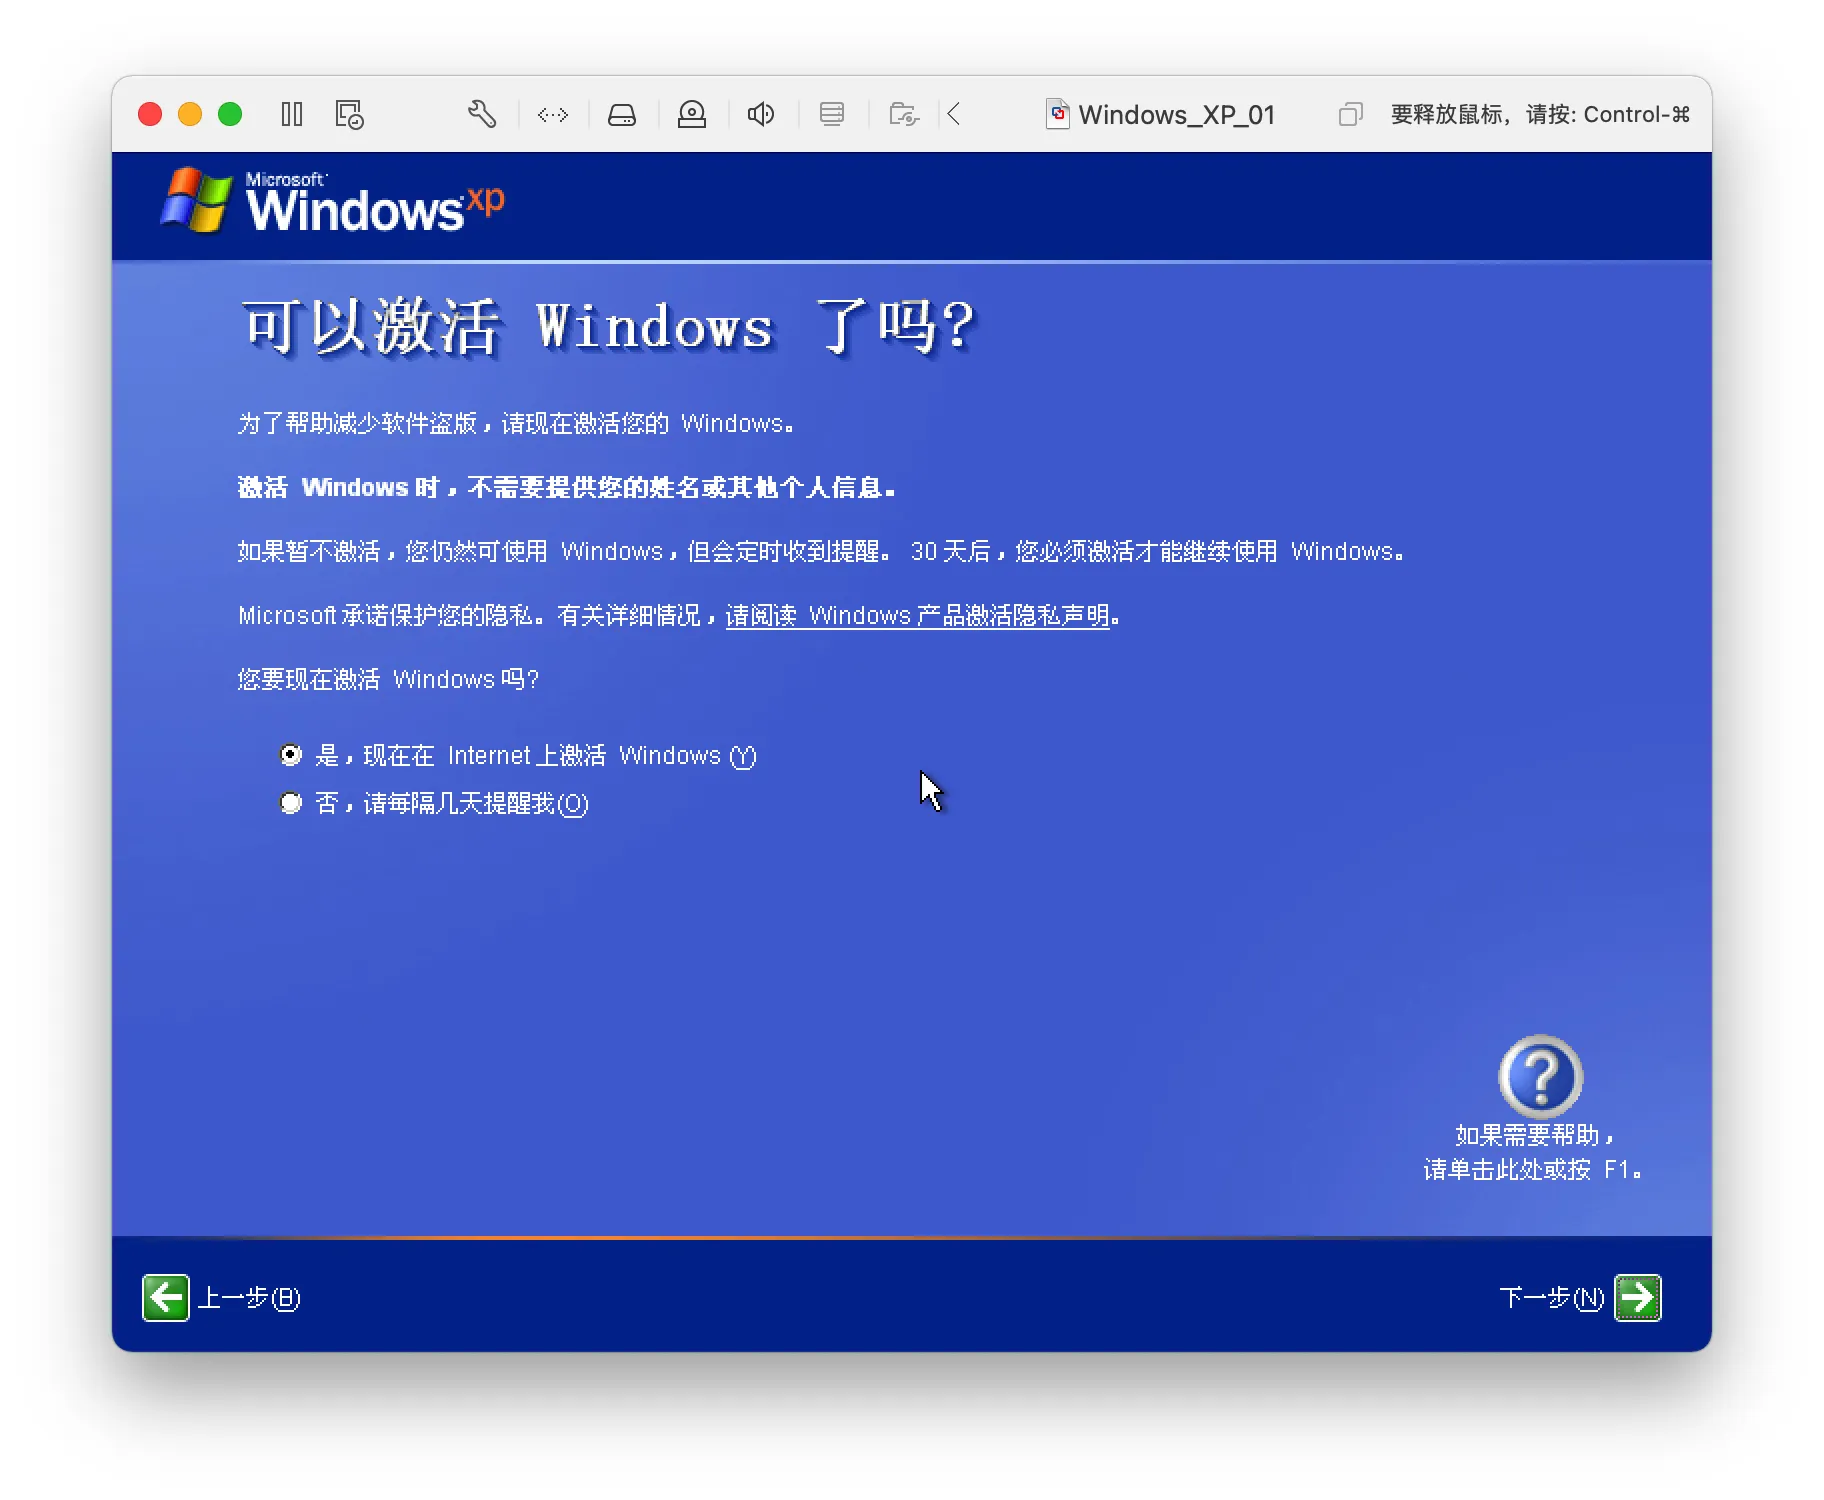Collapse toolbar devices with left chevron
This screenshot has height=1500, width=1824.
coord(954,114)
